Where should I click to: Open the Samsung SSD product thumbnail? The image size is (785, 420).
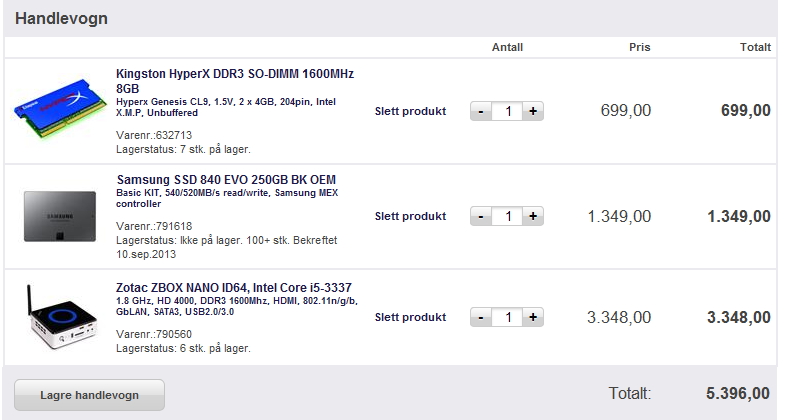pos(59,216)
